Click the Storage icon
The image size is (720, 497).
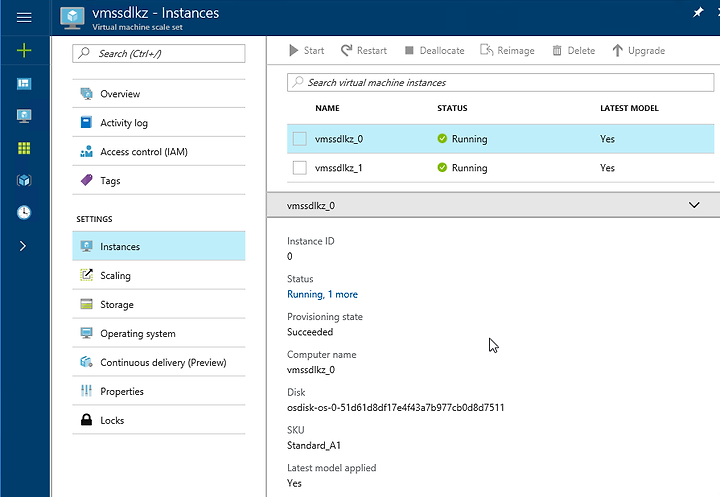click(x=86, y=304)
